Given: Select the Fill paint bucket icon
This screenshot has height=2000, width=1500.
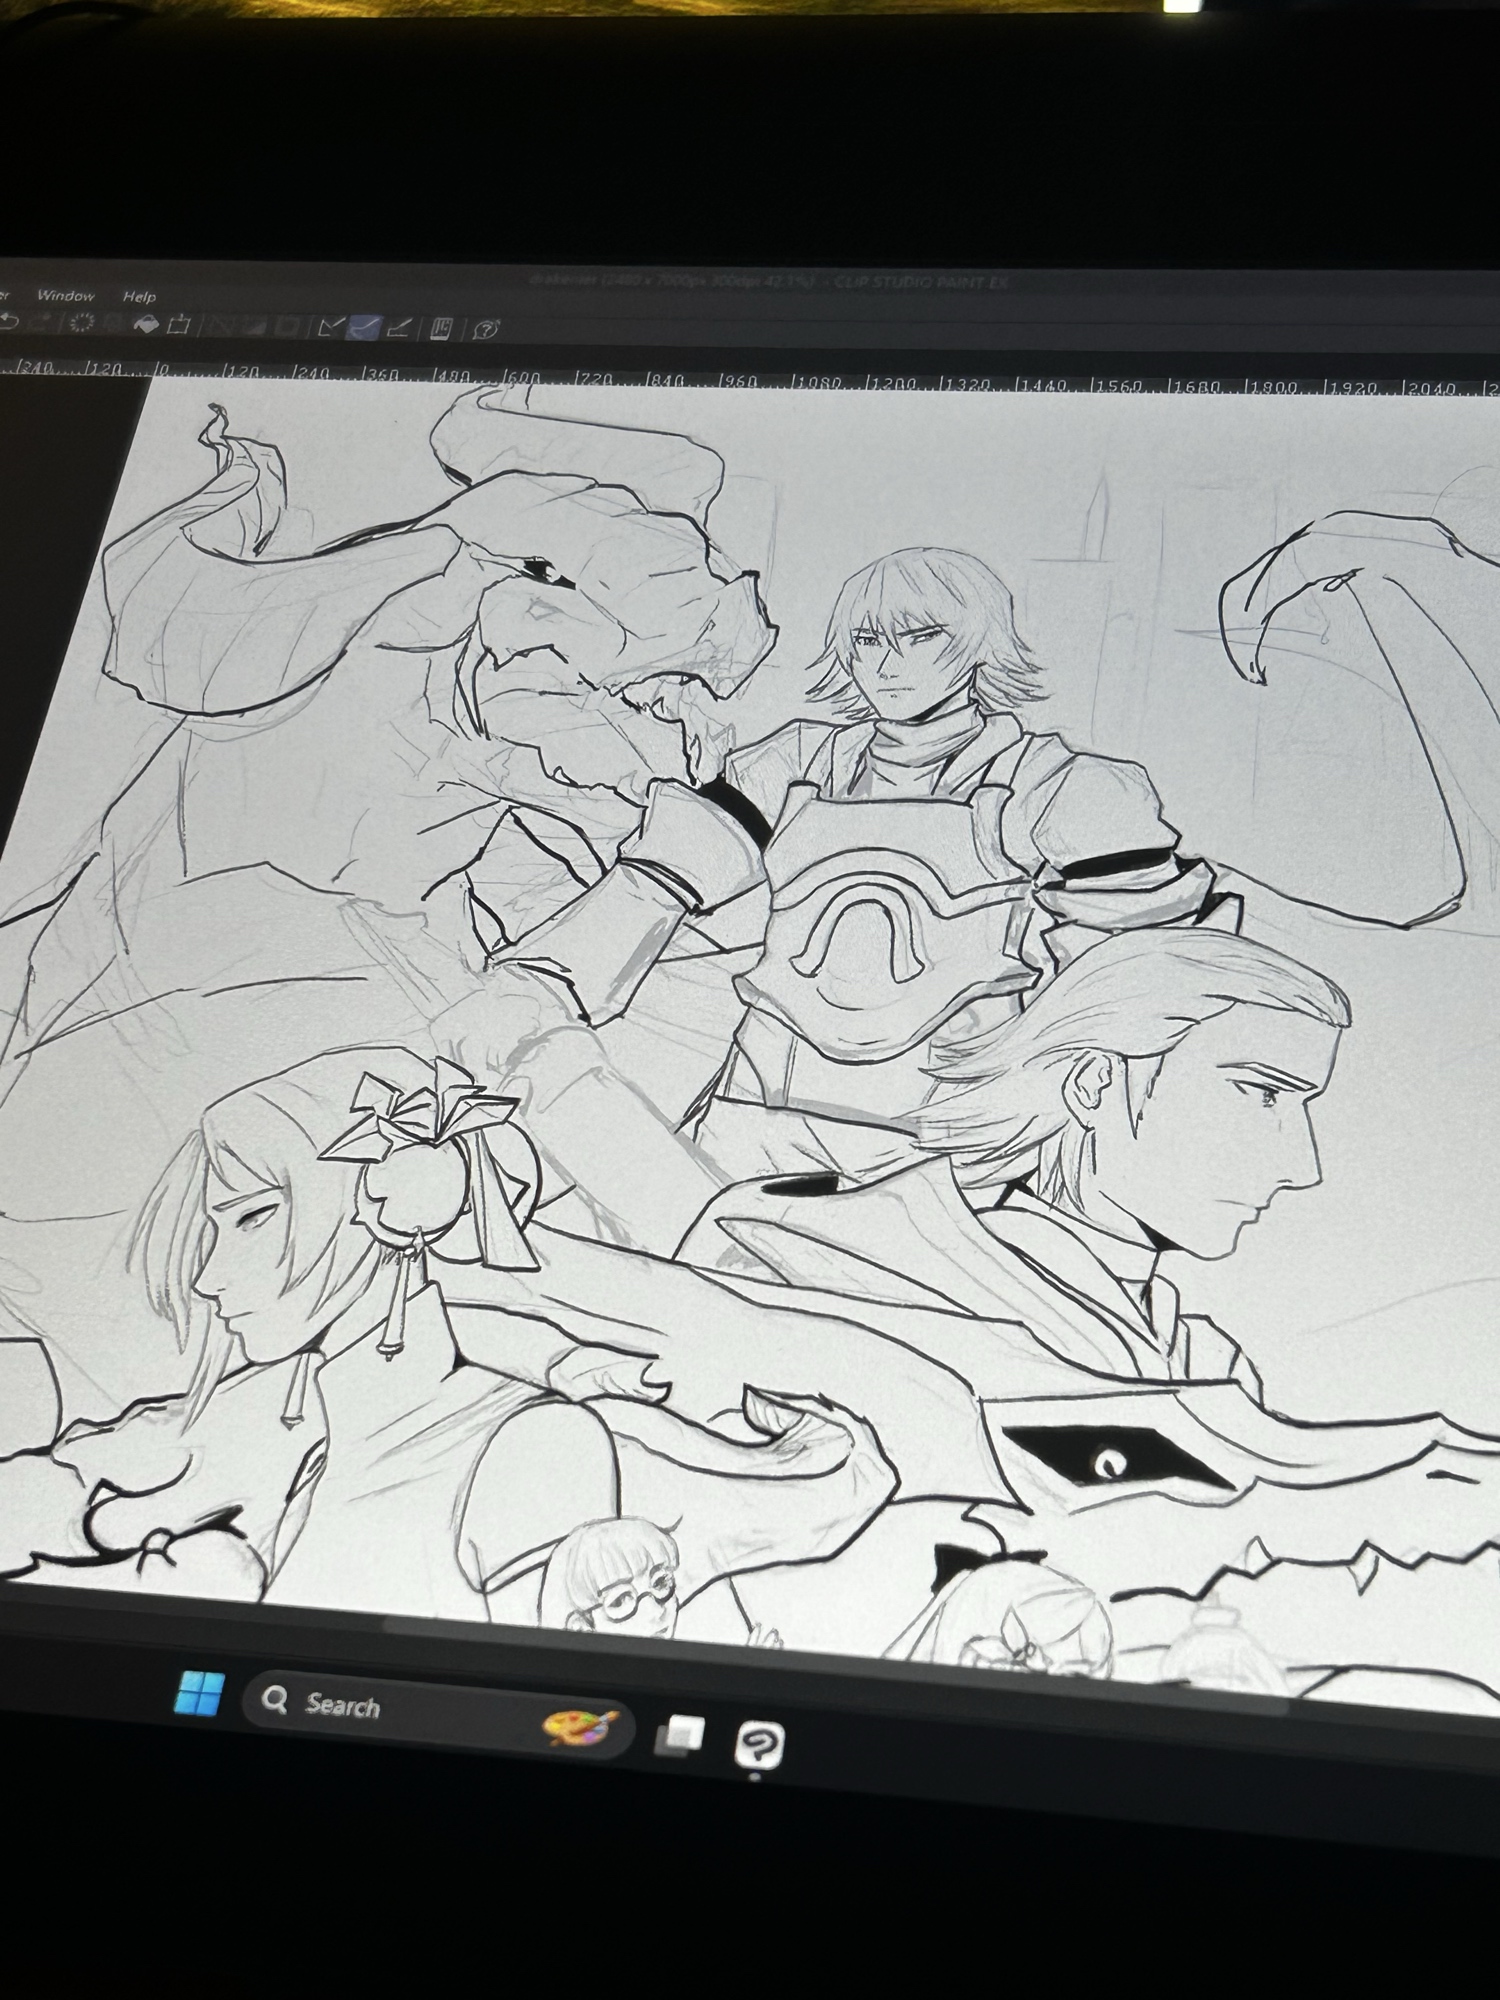Looking at the screenshot, I should coord(146,325).
